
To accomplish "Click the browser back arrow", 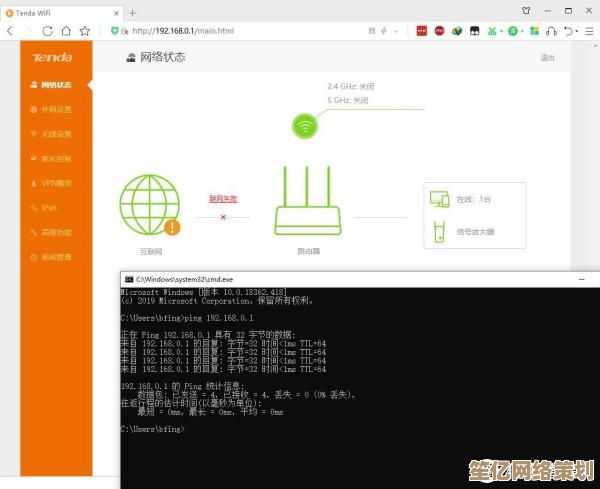I will (x=10, y=31).
